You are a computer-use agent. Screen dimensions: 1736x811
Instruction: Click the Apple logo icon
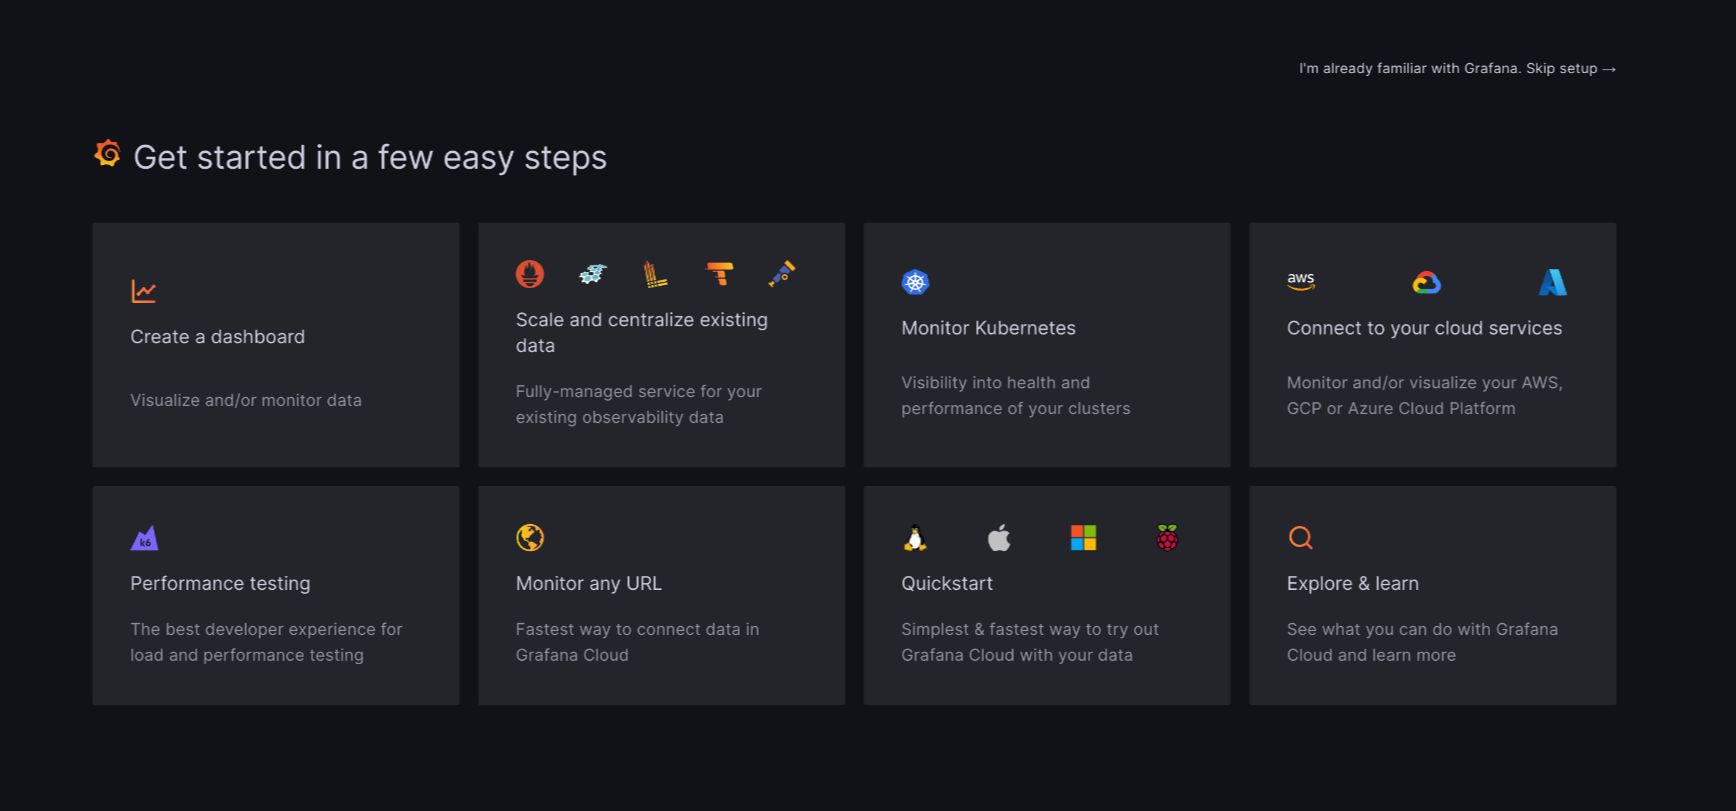click(x=999, y=538)
